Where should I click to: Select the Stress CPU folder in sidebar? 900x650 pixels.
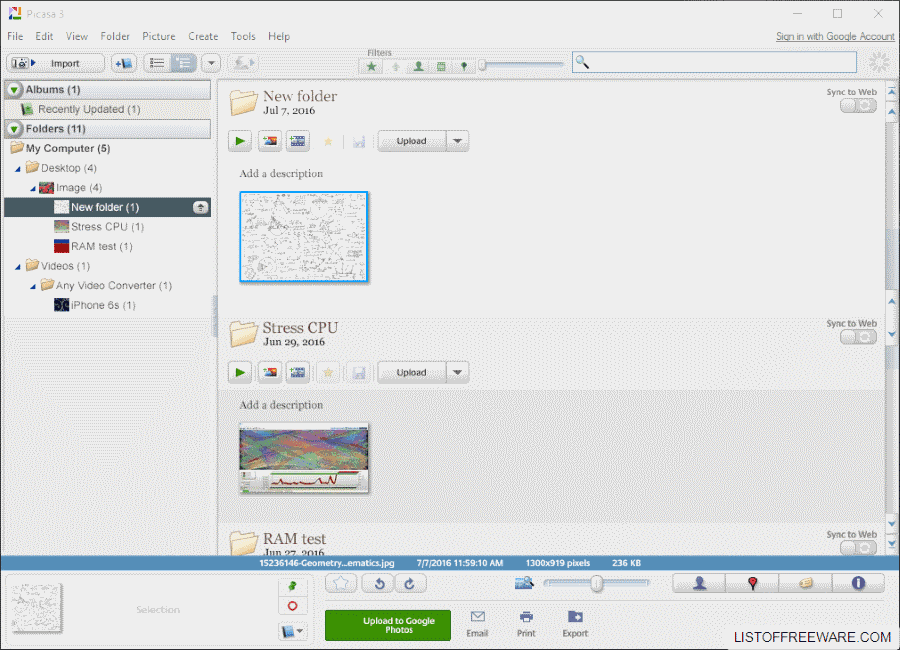click(107, 227)
